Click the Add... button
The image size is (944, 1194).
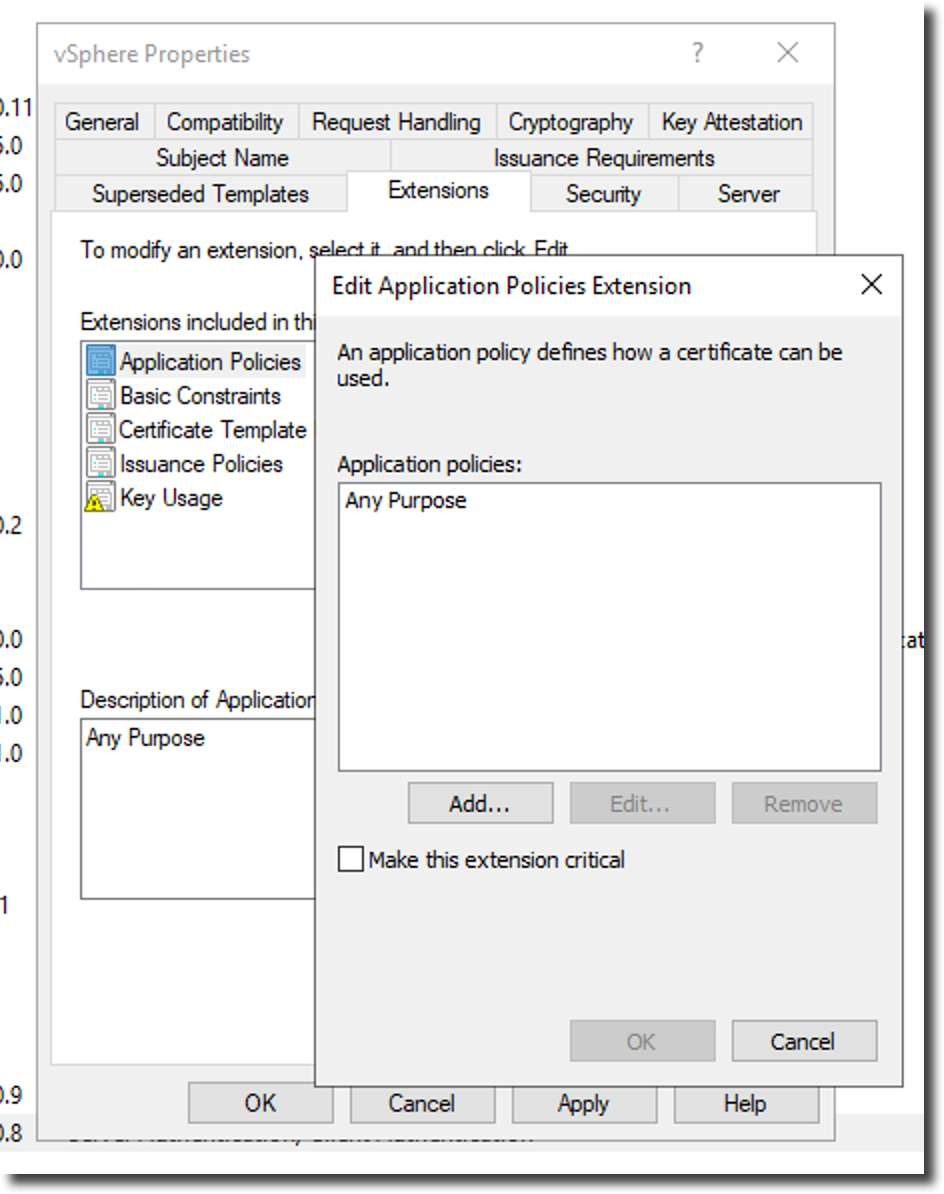coord(480,803)
